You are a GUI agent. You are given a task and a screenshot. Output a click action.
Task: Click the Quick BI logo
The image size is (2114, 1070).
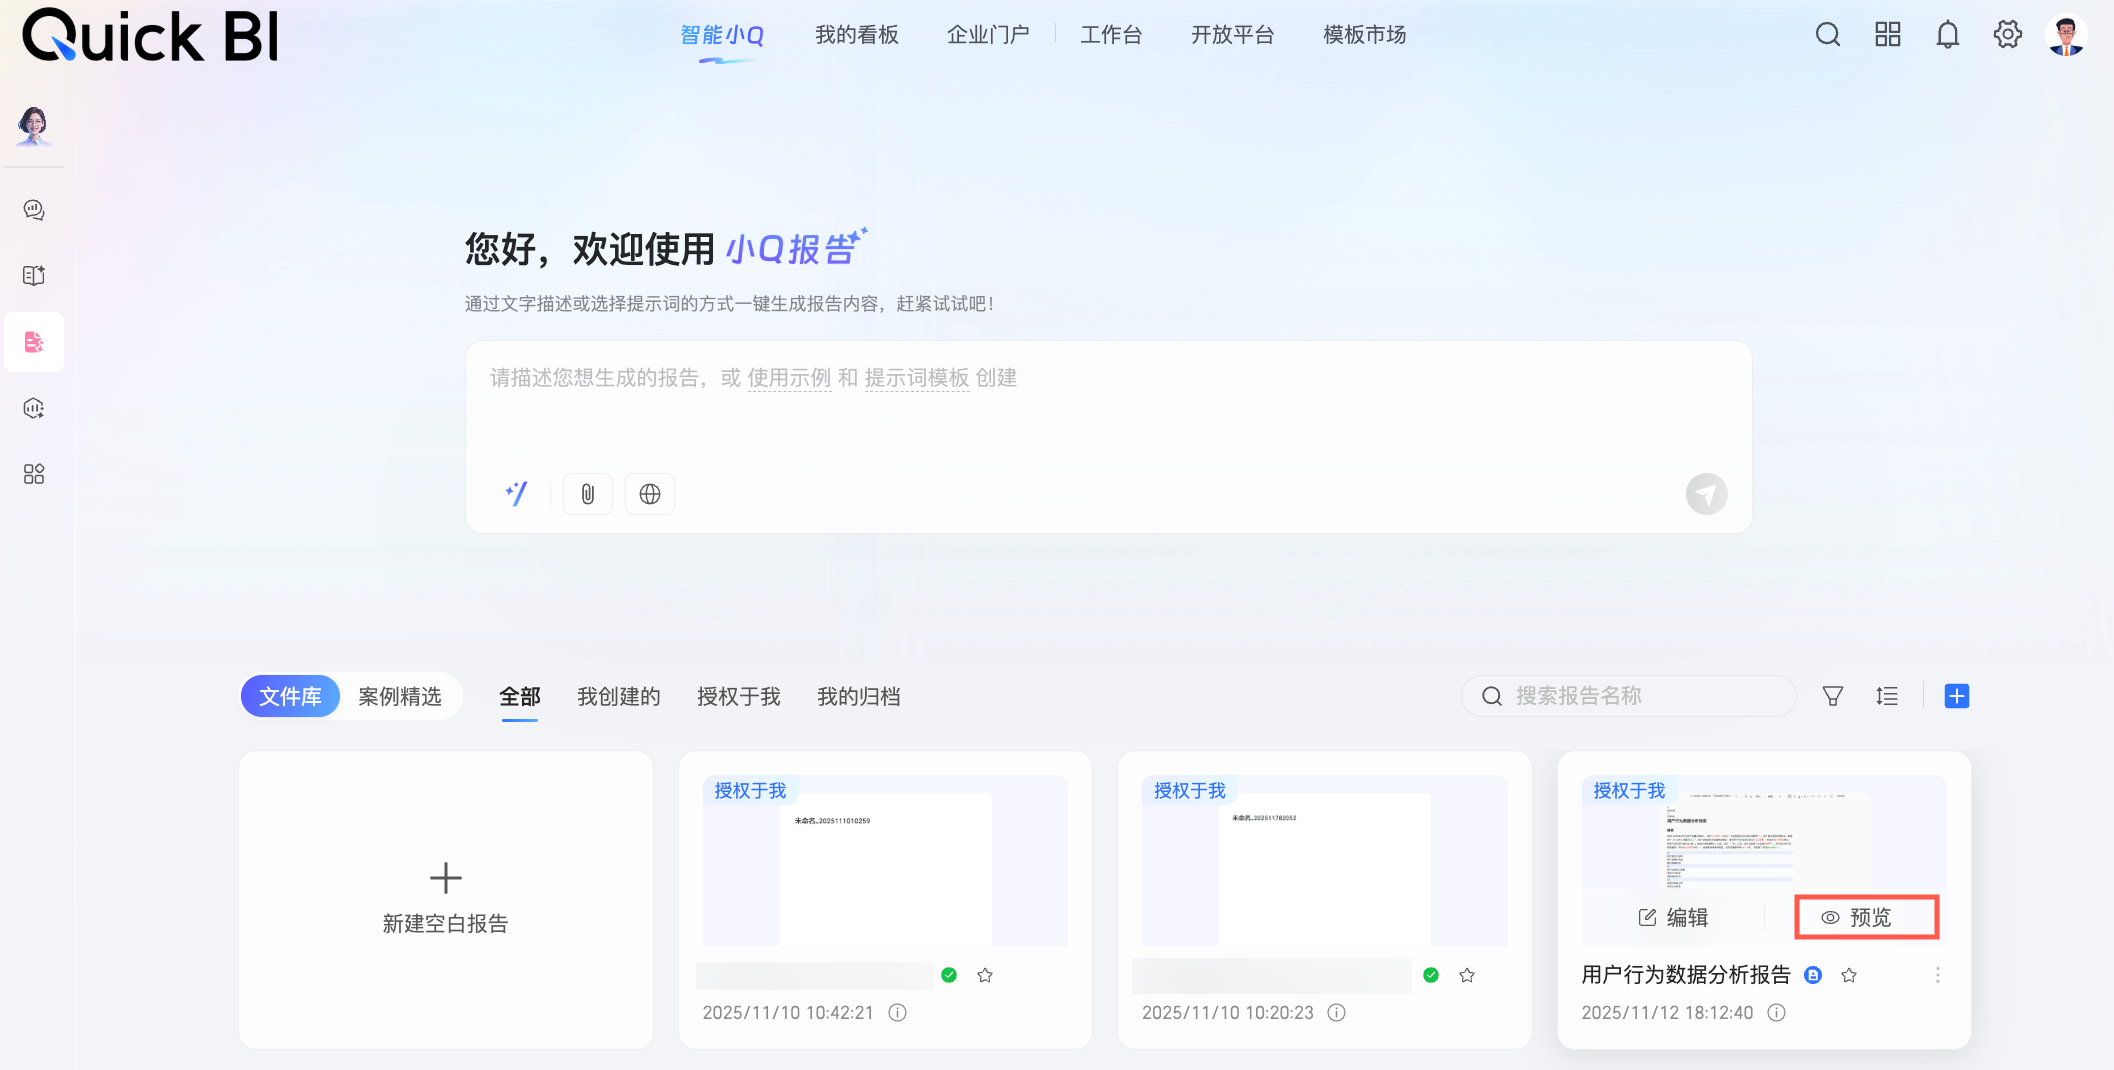click(150, 36)
